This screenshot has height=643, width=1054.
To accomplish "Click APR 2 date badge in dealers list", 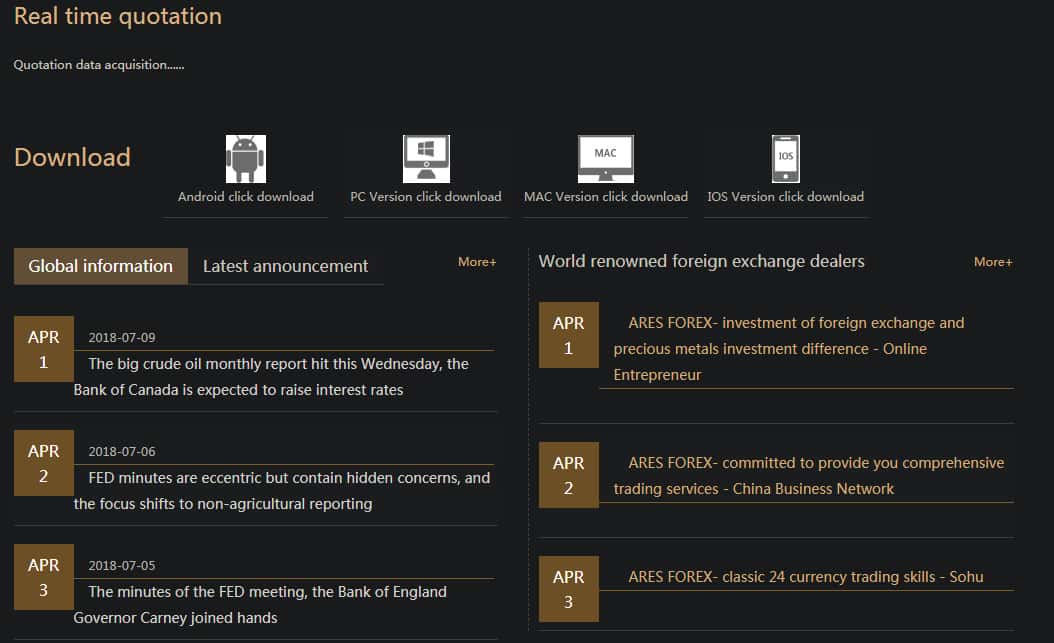I will click(568, 475).
